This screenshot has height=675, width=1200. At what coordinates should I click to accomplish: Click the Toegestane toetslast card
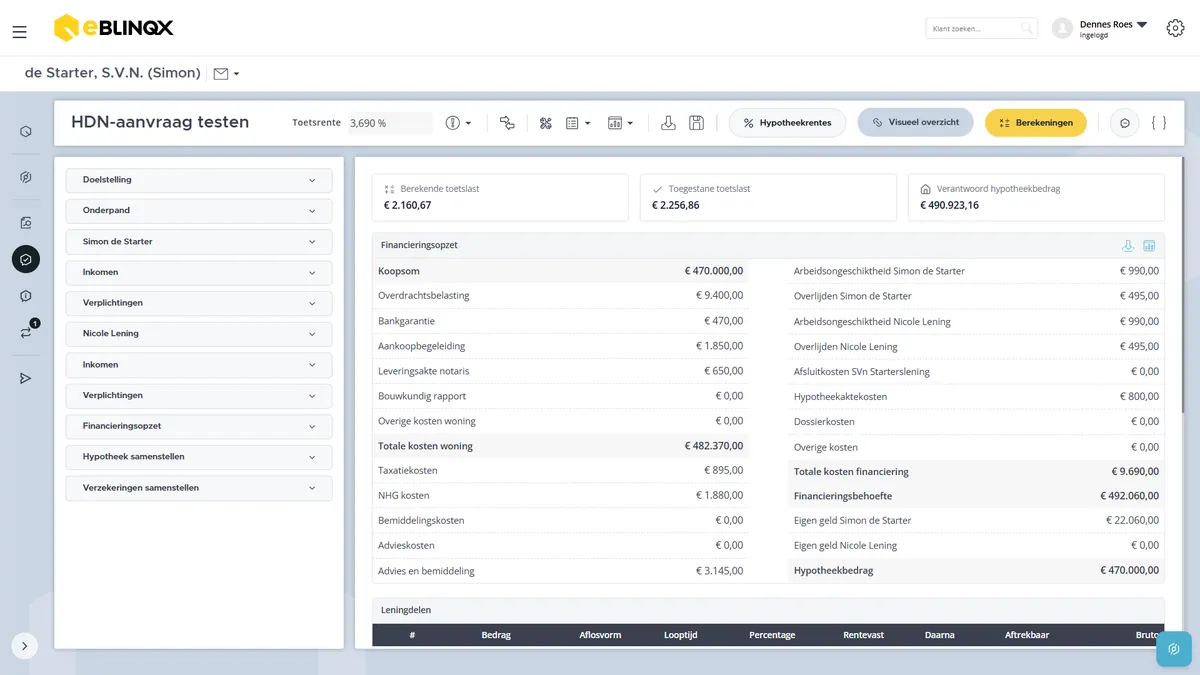pos(768,197)
